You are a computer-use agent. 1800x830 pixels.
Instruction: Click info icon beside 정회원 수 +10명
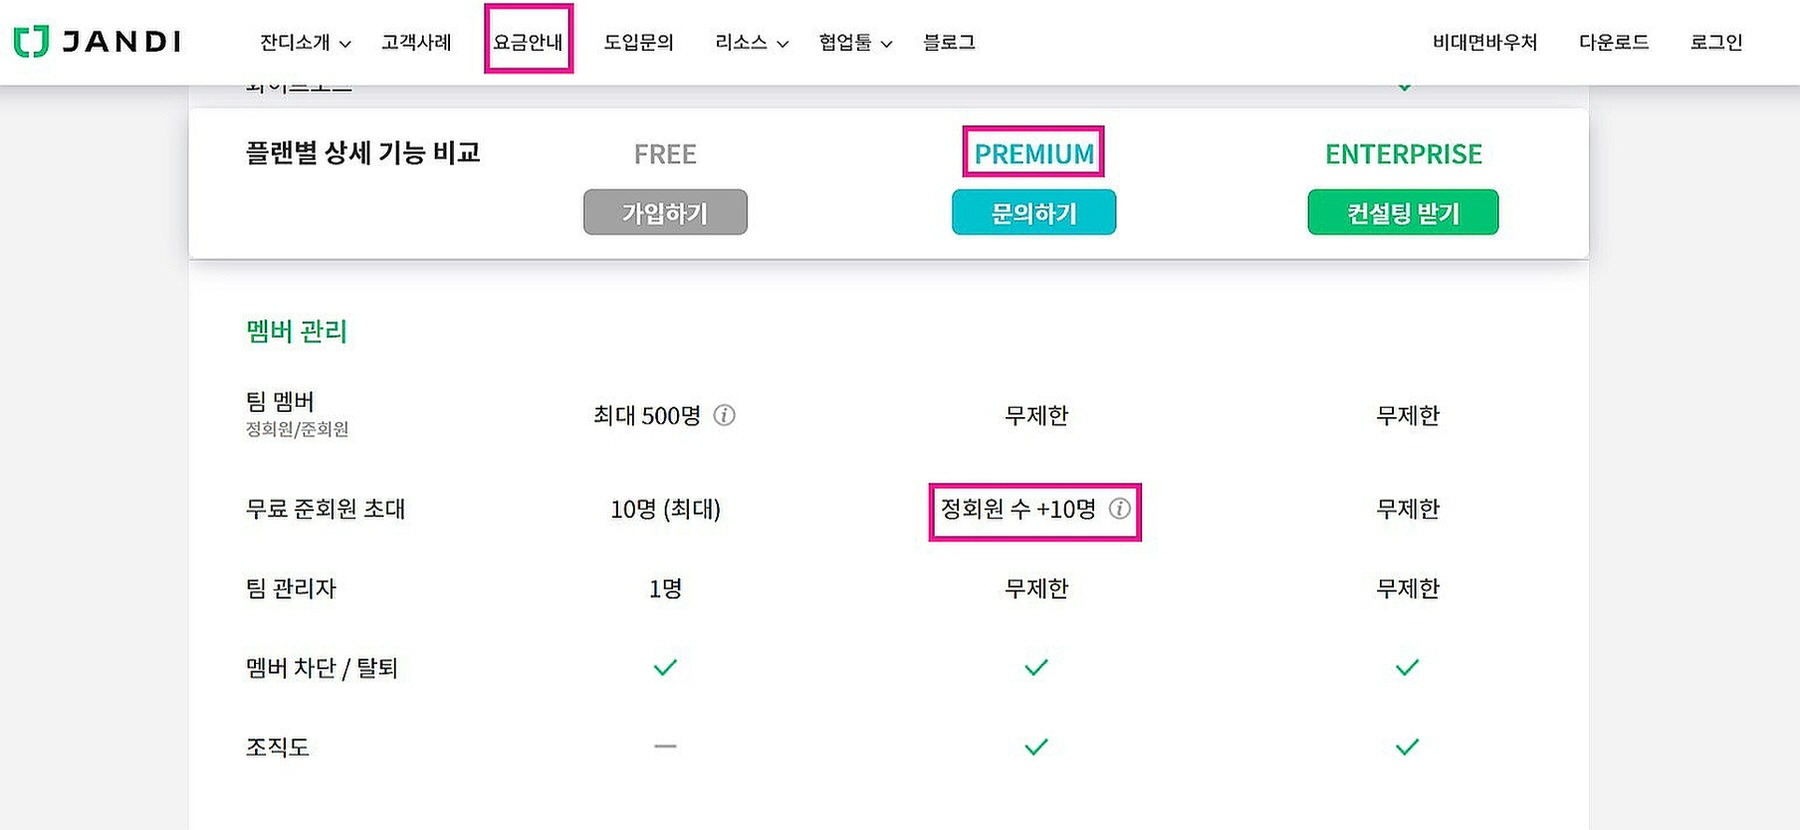tap(1120, 508)
